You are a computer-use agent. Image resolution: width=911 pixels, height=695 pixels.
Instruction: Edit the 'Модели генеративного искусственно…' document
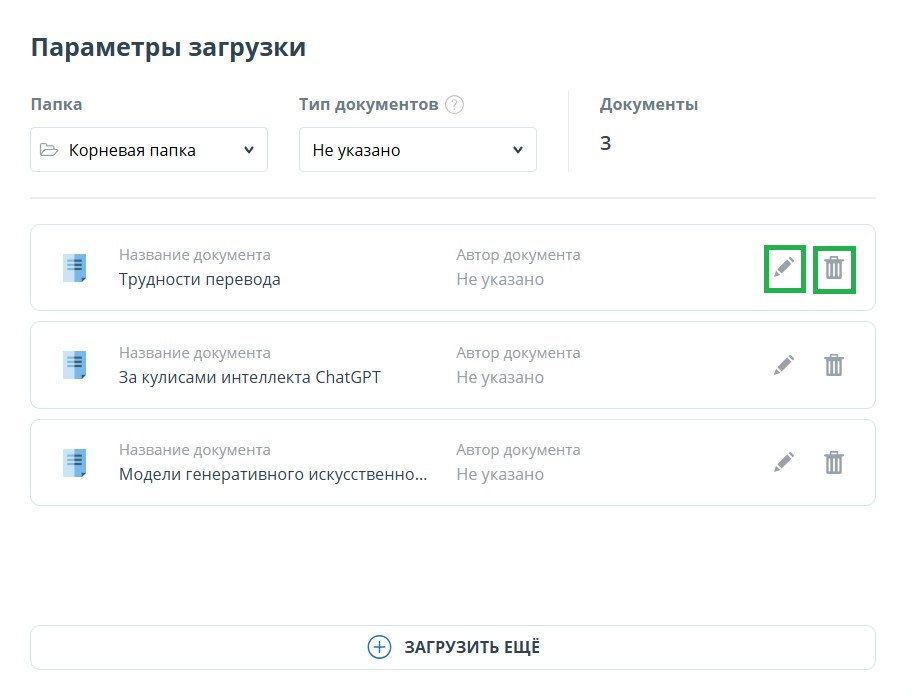coord(784,462)
